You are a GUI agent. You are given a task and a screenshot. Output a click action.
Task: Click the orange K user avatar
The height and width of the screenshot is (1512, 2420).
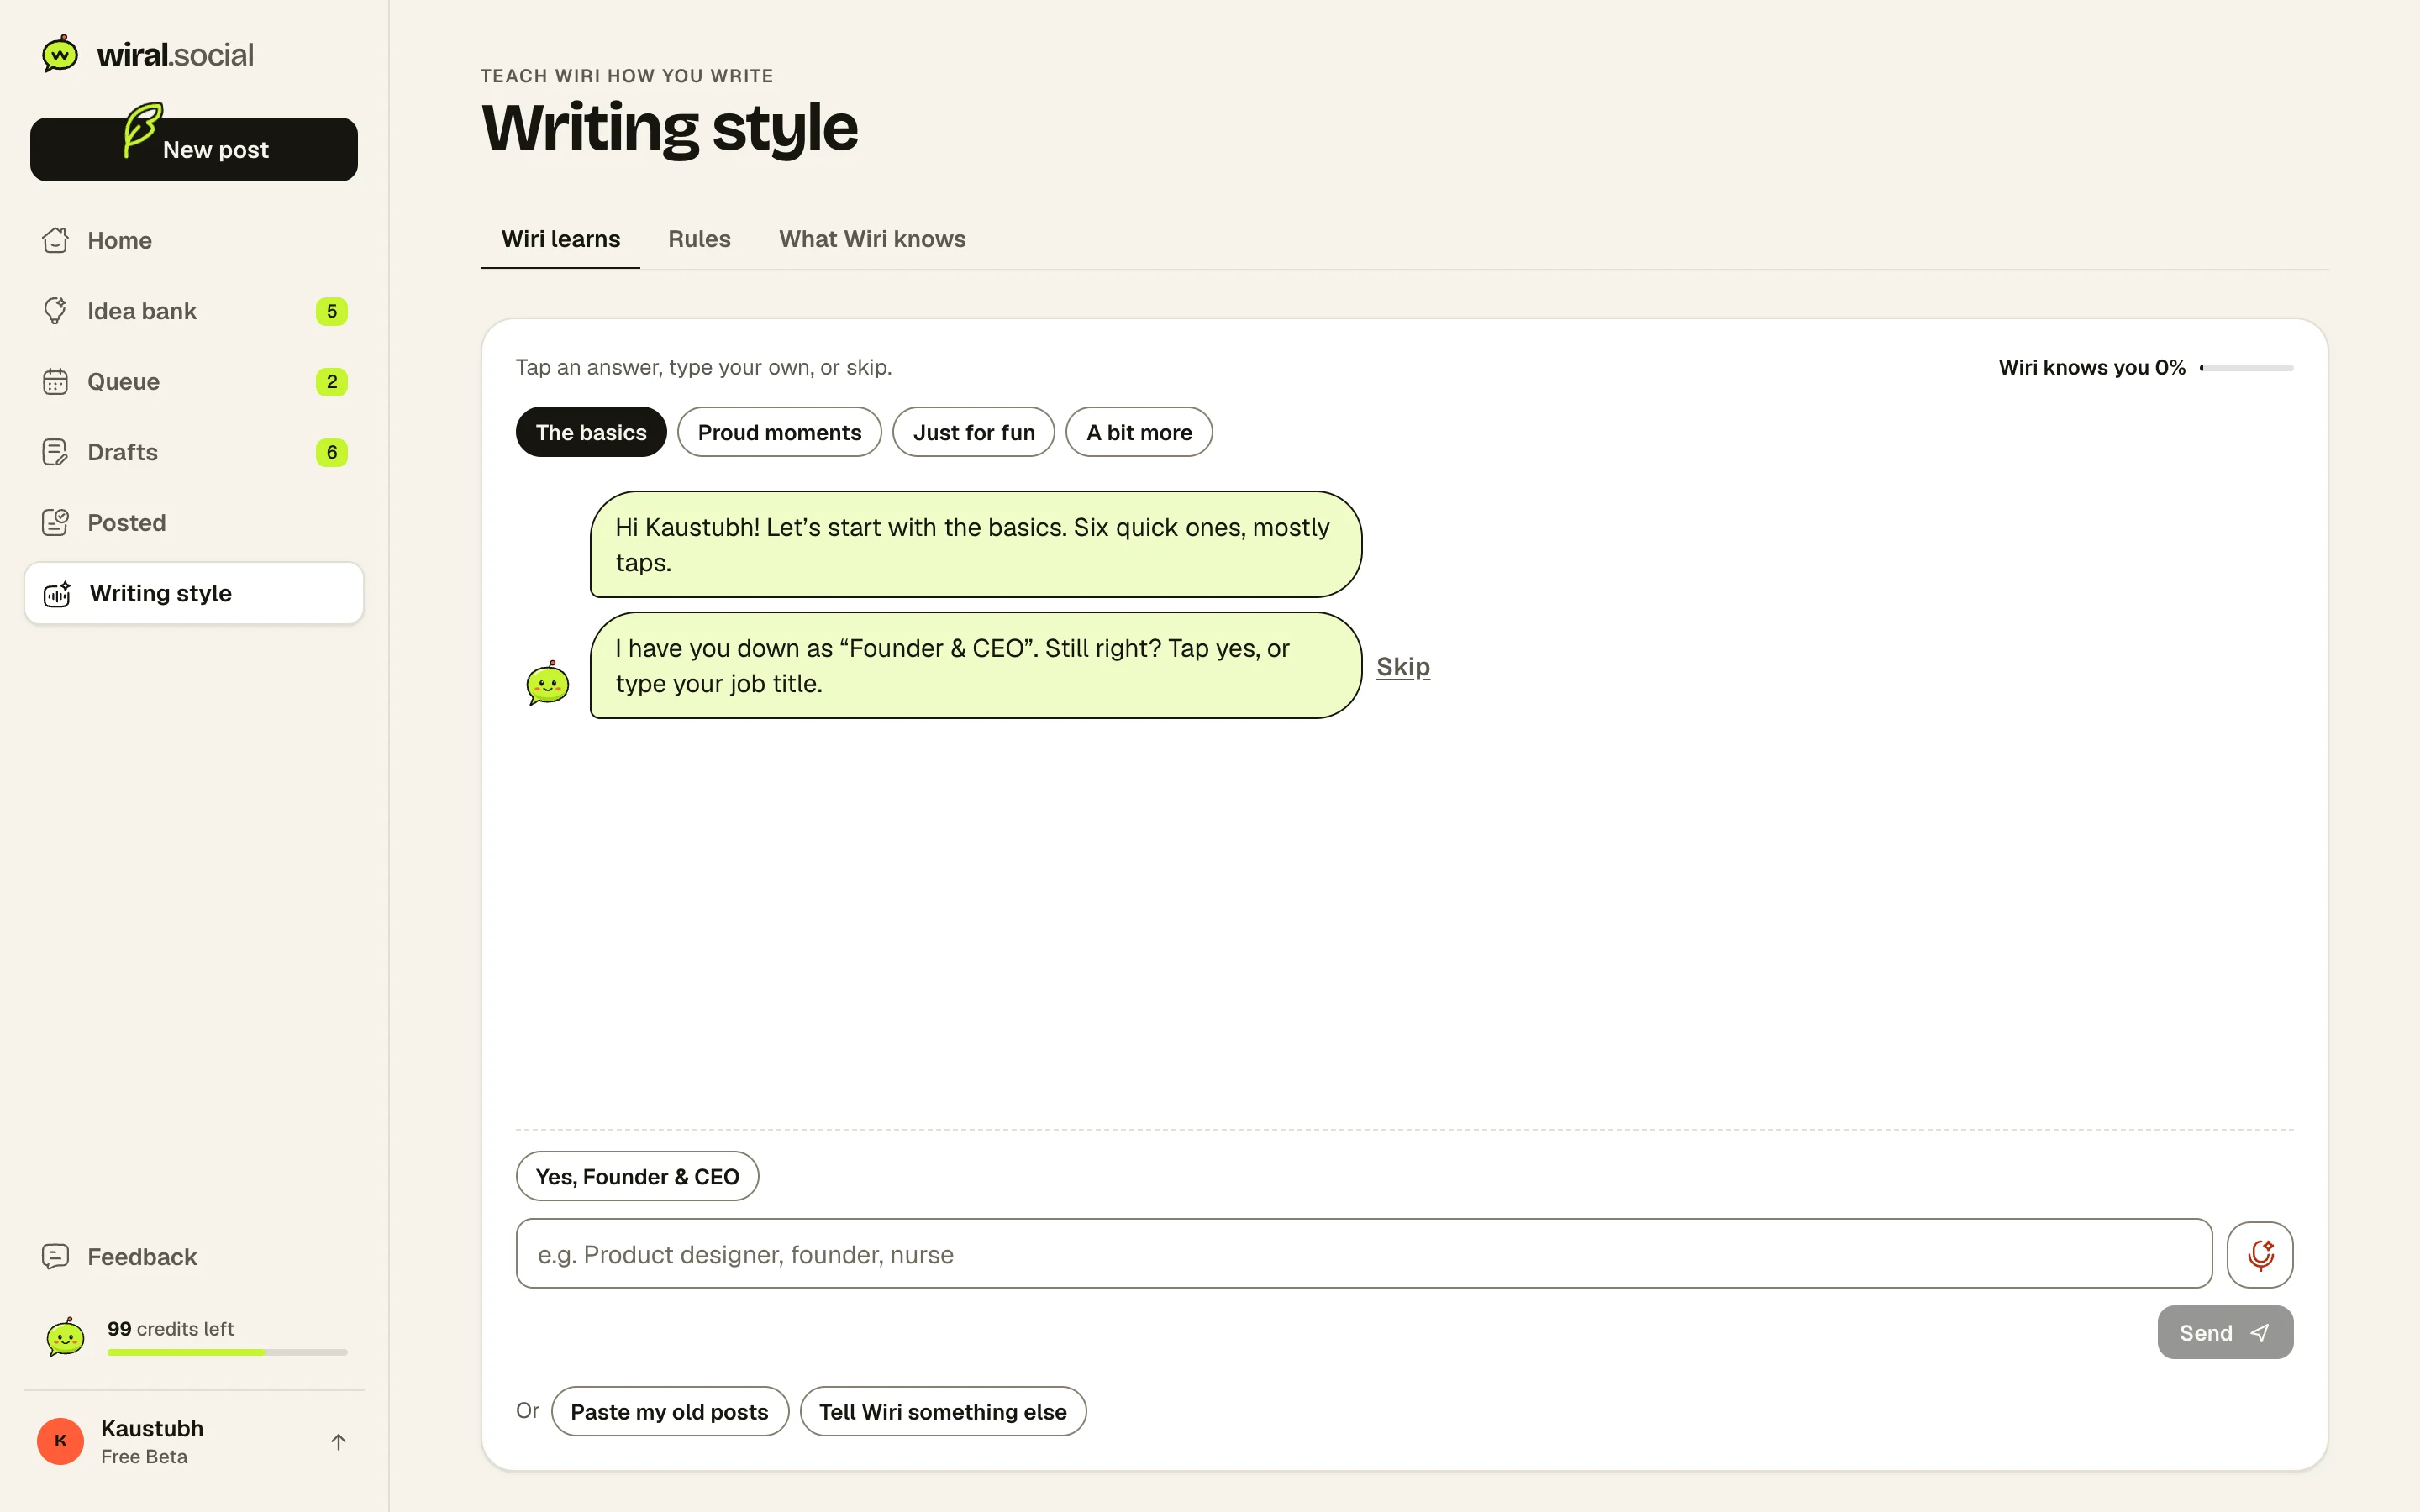click(61, 1441)
